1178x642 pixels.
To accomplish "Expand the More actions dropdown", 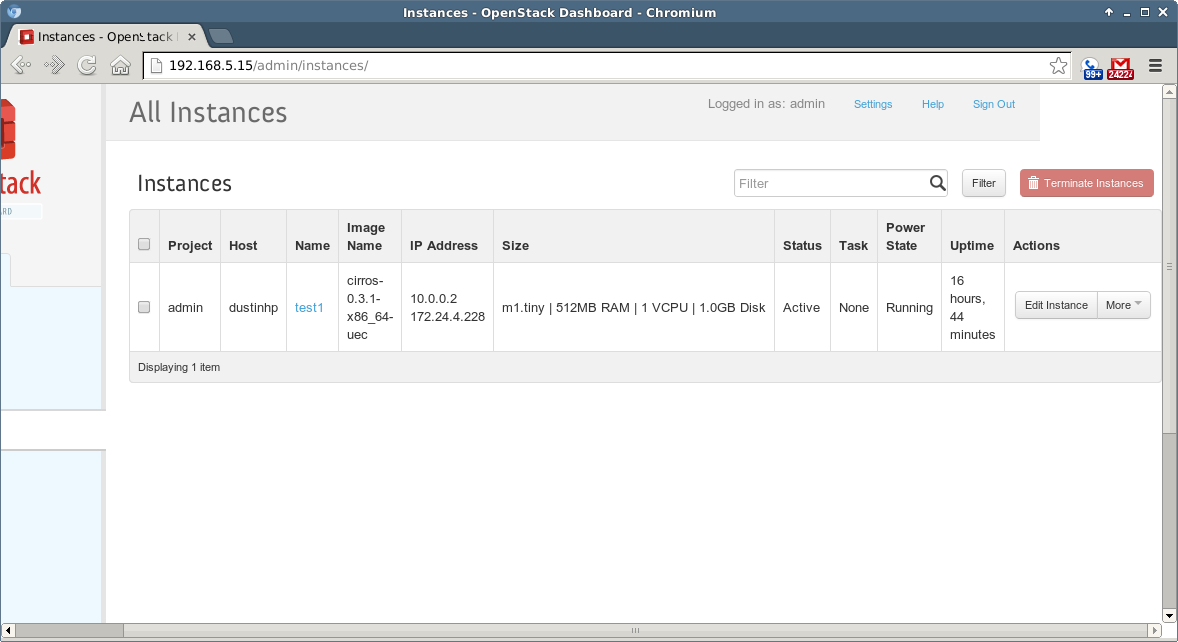I will tap(1124, 305).
